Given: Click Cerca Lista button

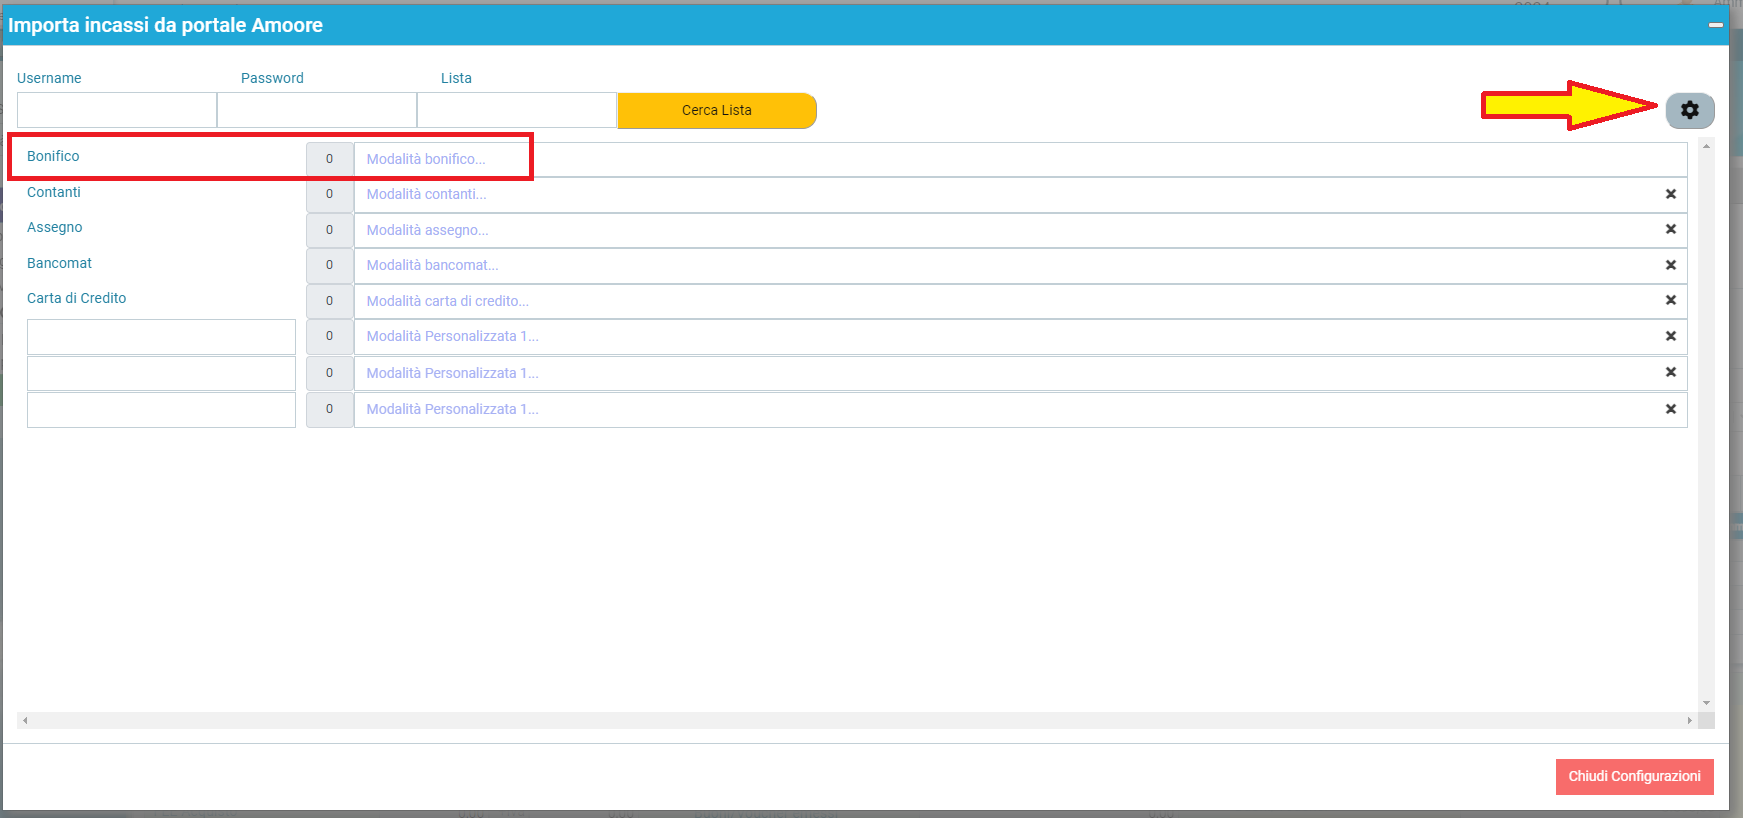Looking at the screenshot, I should coord(717,110).
